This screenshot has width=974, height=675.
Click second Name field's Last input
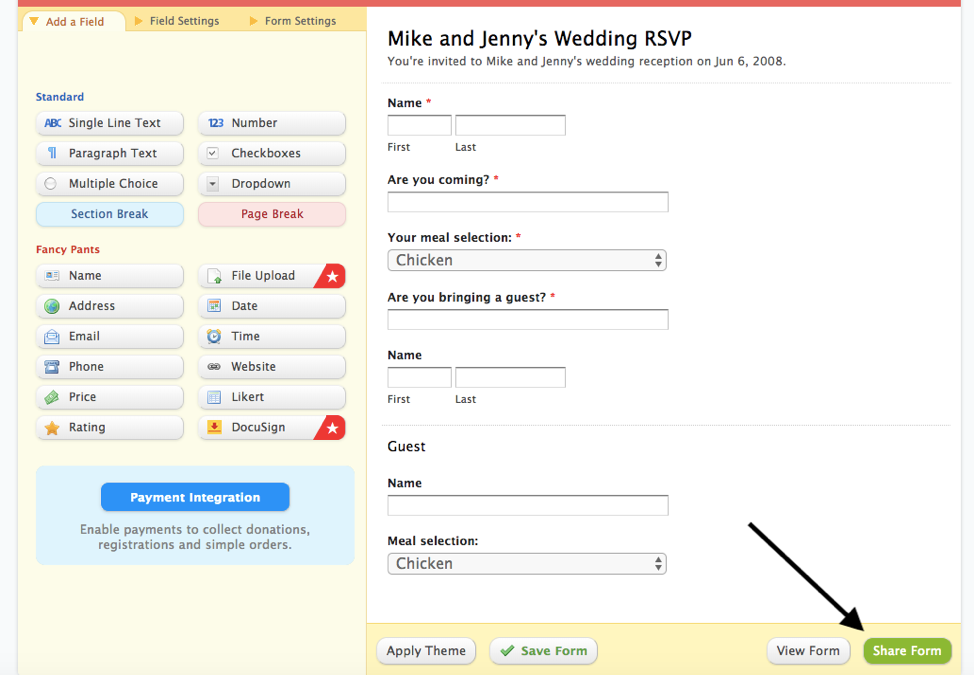510,378
